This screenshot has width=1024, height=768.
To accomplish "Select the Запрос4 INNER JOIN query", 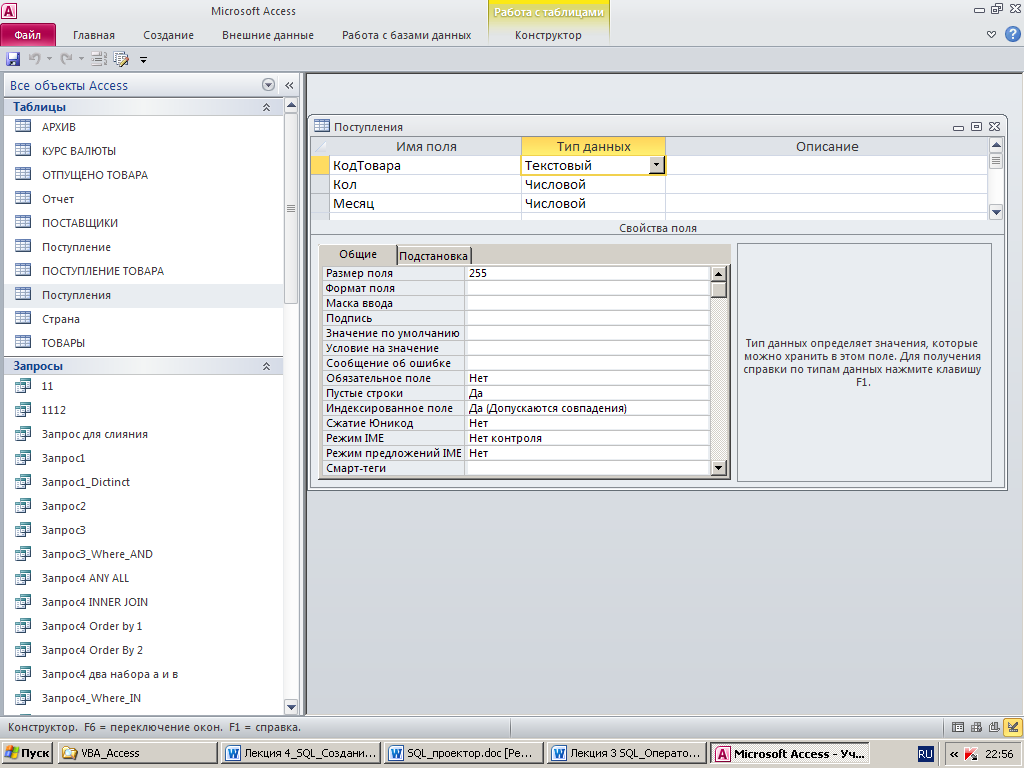I will (95, 602).
